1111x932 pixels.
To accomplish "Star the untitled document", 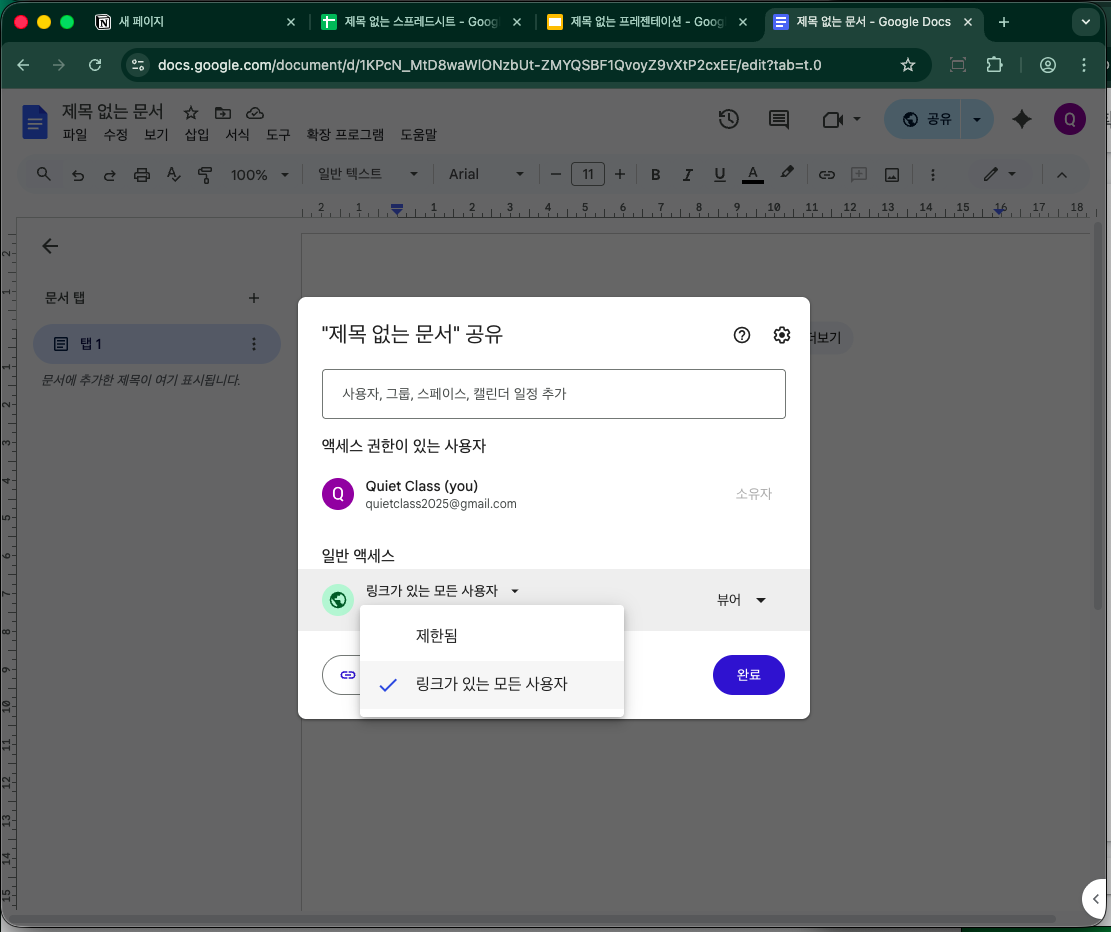I will 191,113.
